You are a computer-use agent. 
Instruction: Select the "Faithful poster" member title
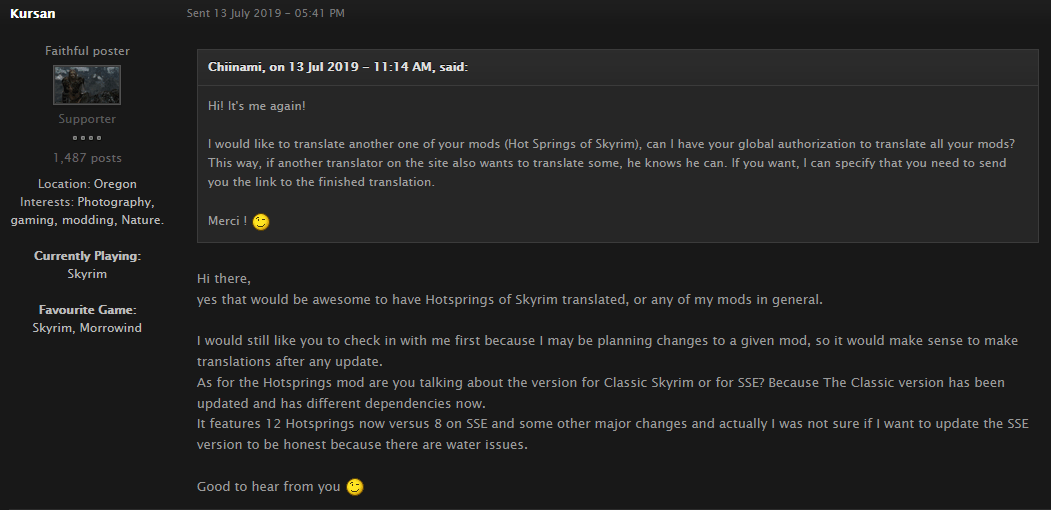point(87,51)
